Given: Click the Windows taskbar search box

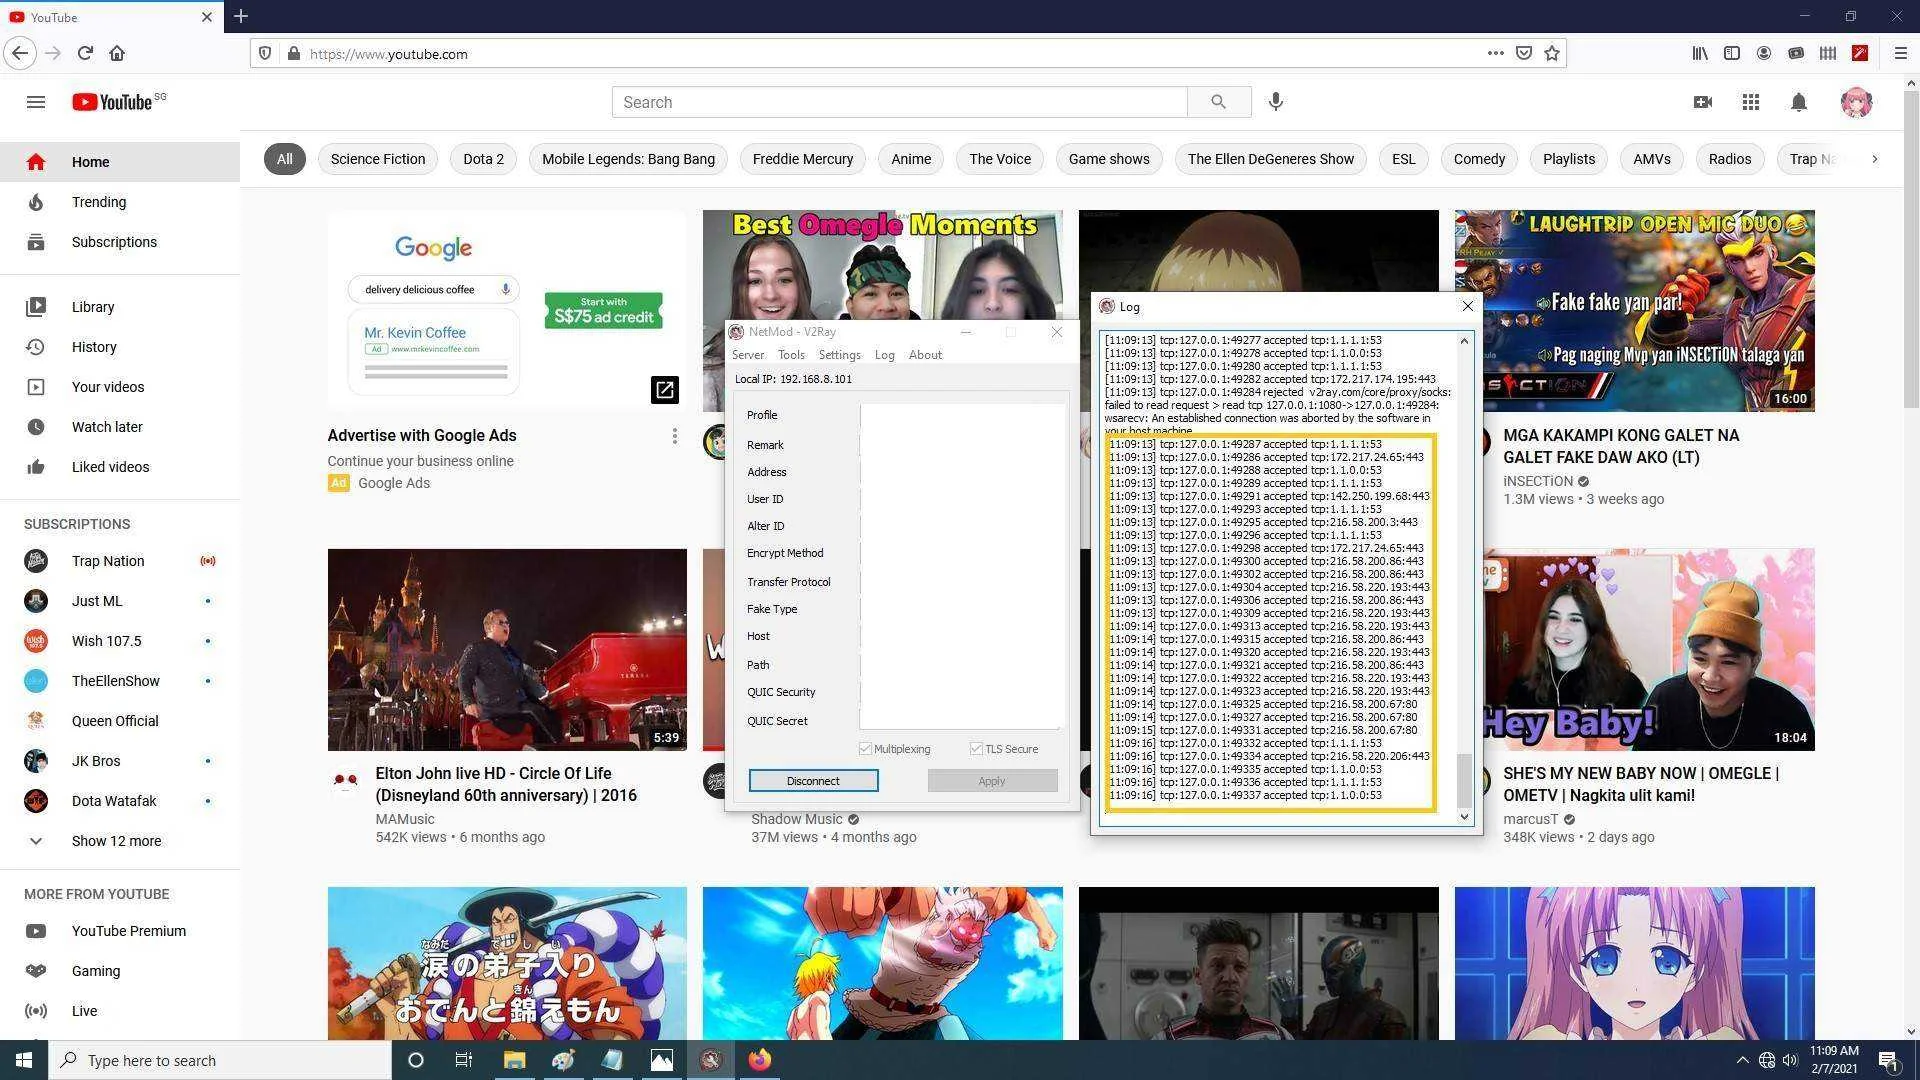Looking at the screenshot, I should pyautogui.click(x=220, y=1060).
